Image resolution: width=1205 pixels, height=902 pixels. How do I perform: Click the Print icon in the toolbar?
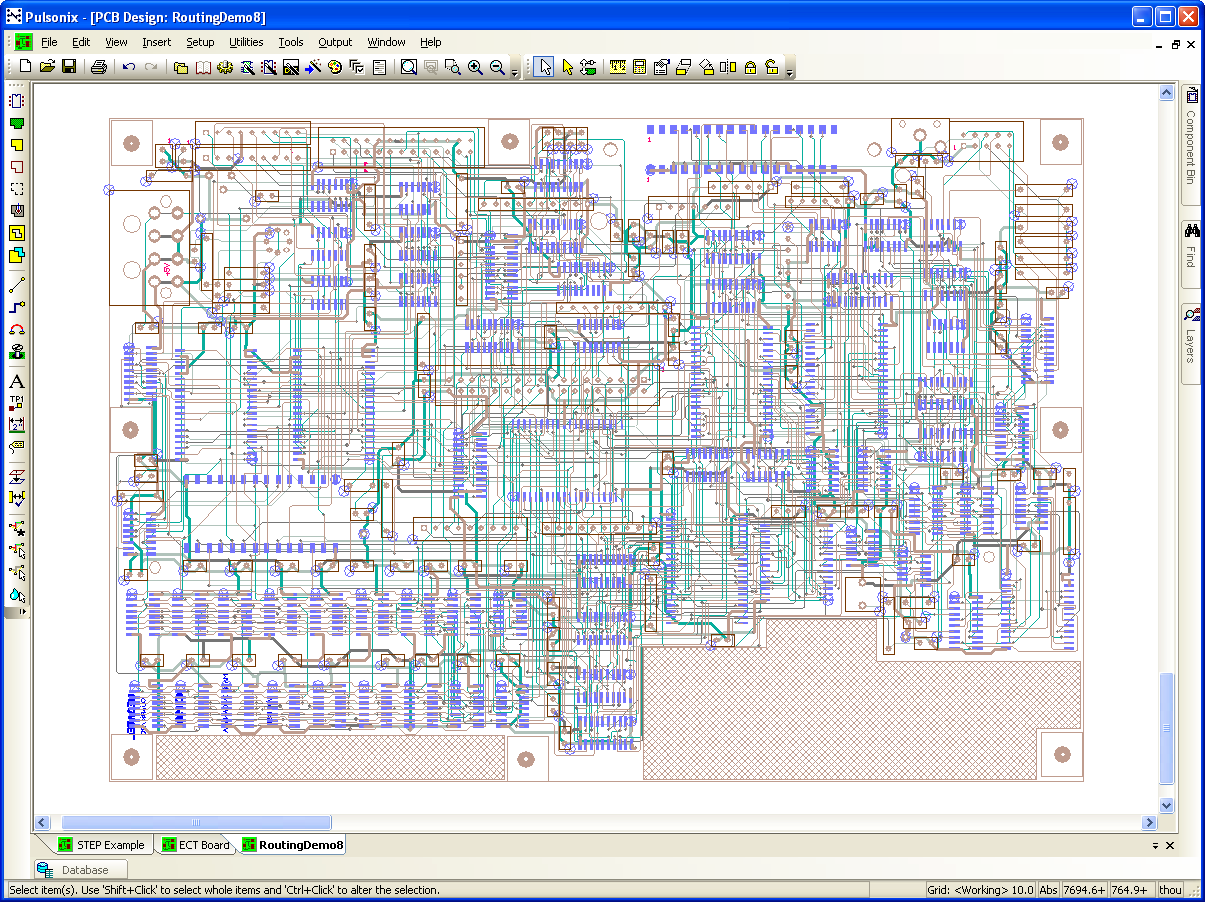[98, 67]
